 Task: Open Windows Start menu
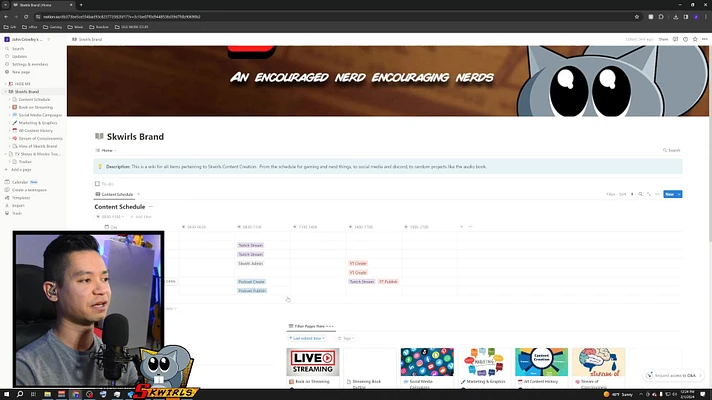pyautogui.click(x=6, y=394)
